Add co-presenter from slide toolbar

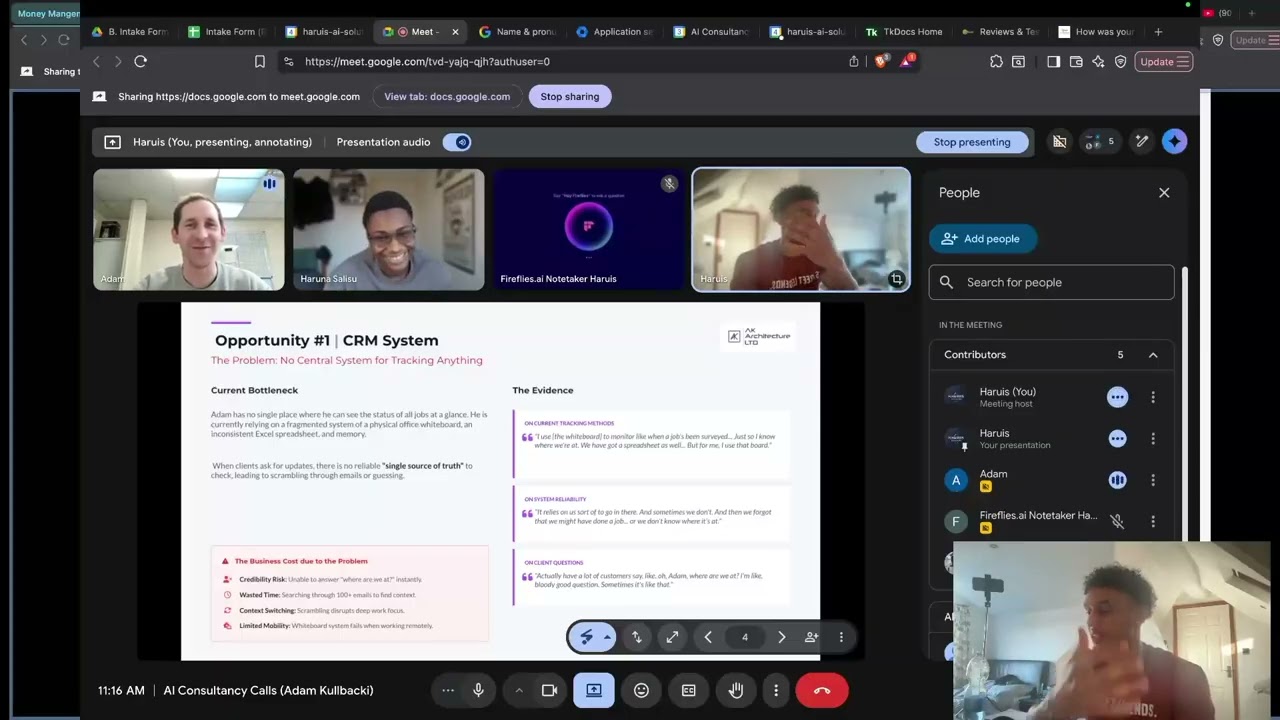pyautogui.click(x=811, y=637)
